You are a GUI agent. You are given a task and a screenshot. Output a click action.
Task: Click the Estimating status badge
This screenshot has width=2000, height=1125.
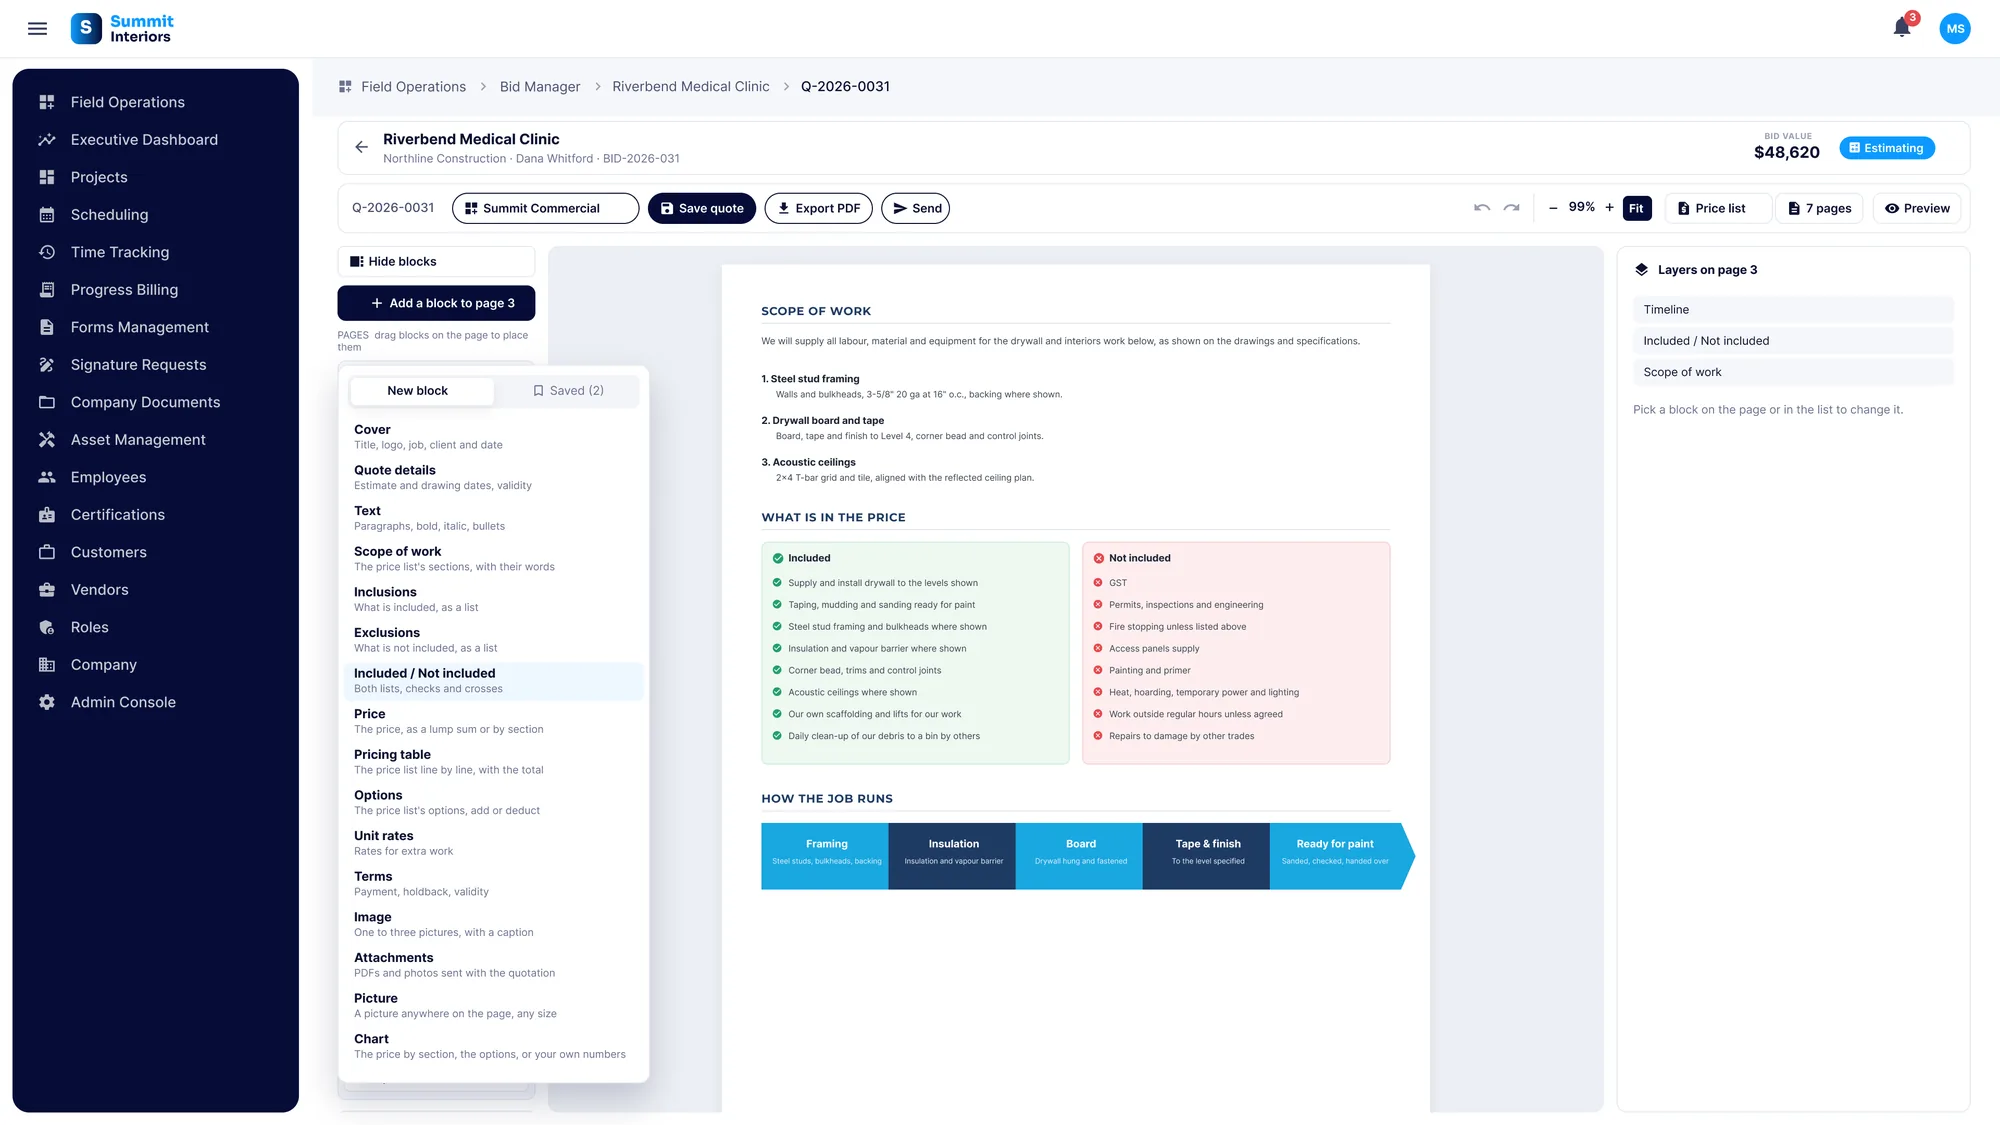pos(1887,148)
